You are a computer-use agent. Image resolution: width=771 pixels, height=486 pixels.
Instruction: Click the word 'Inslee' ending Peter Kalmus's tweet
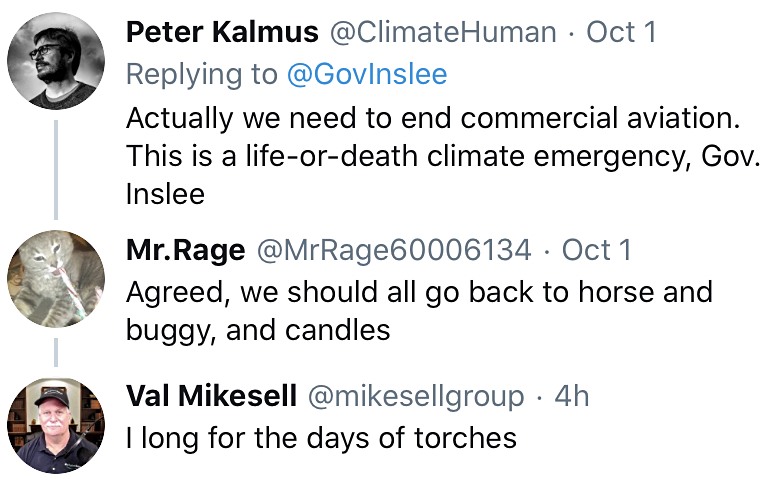pos(165,193)
